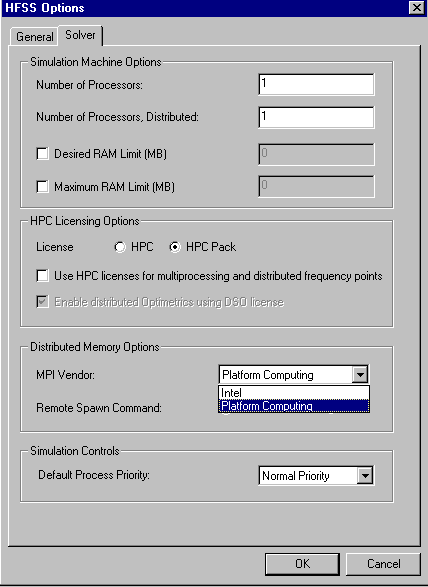Open the Default Process Priority dropdown arrow
This screenshot has width=428, height=587.
click(x=365, y=476)
